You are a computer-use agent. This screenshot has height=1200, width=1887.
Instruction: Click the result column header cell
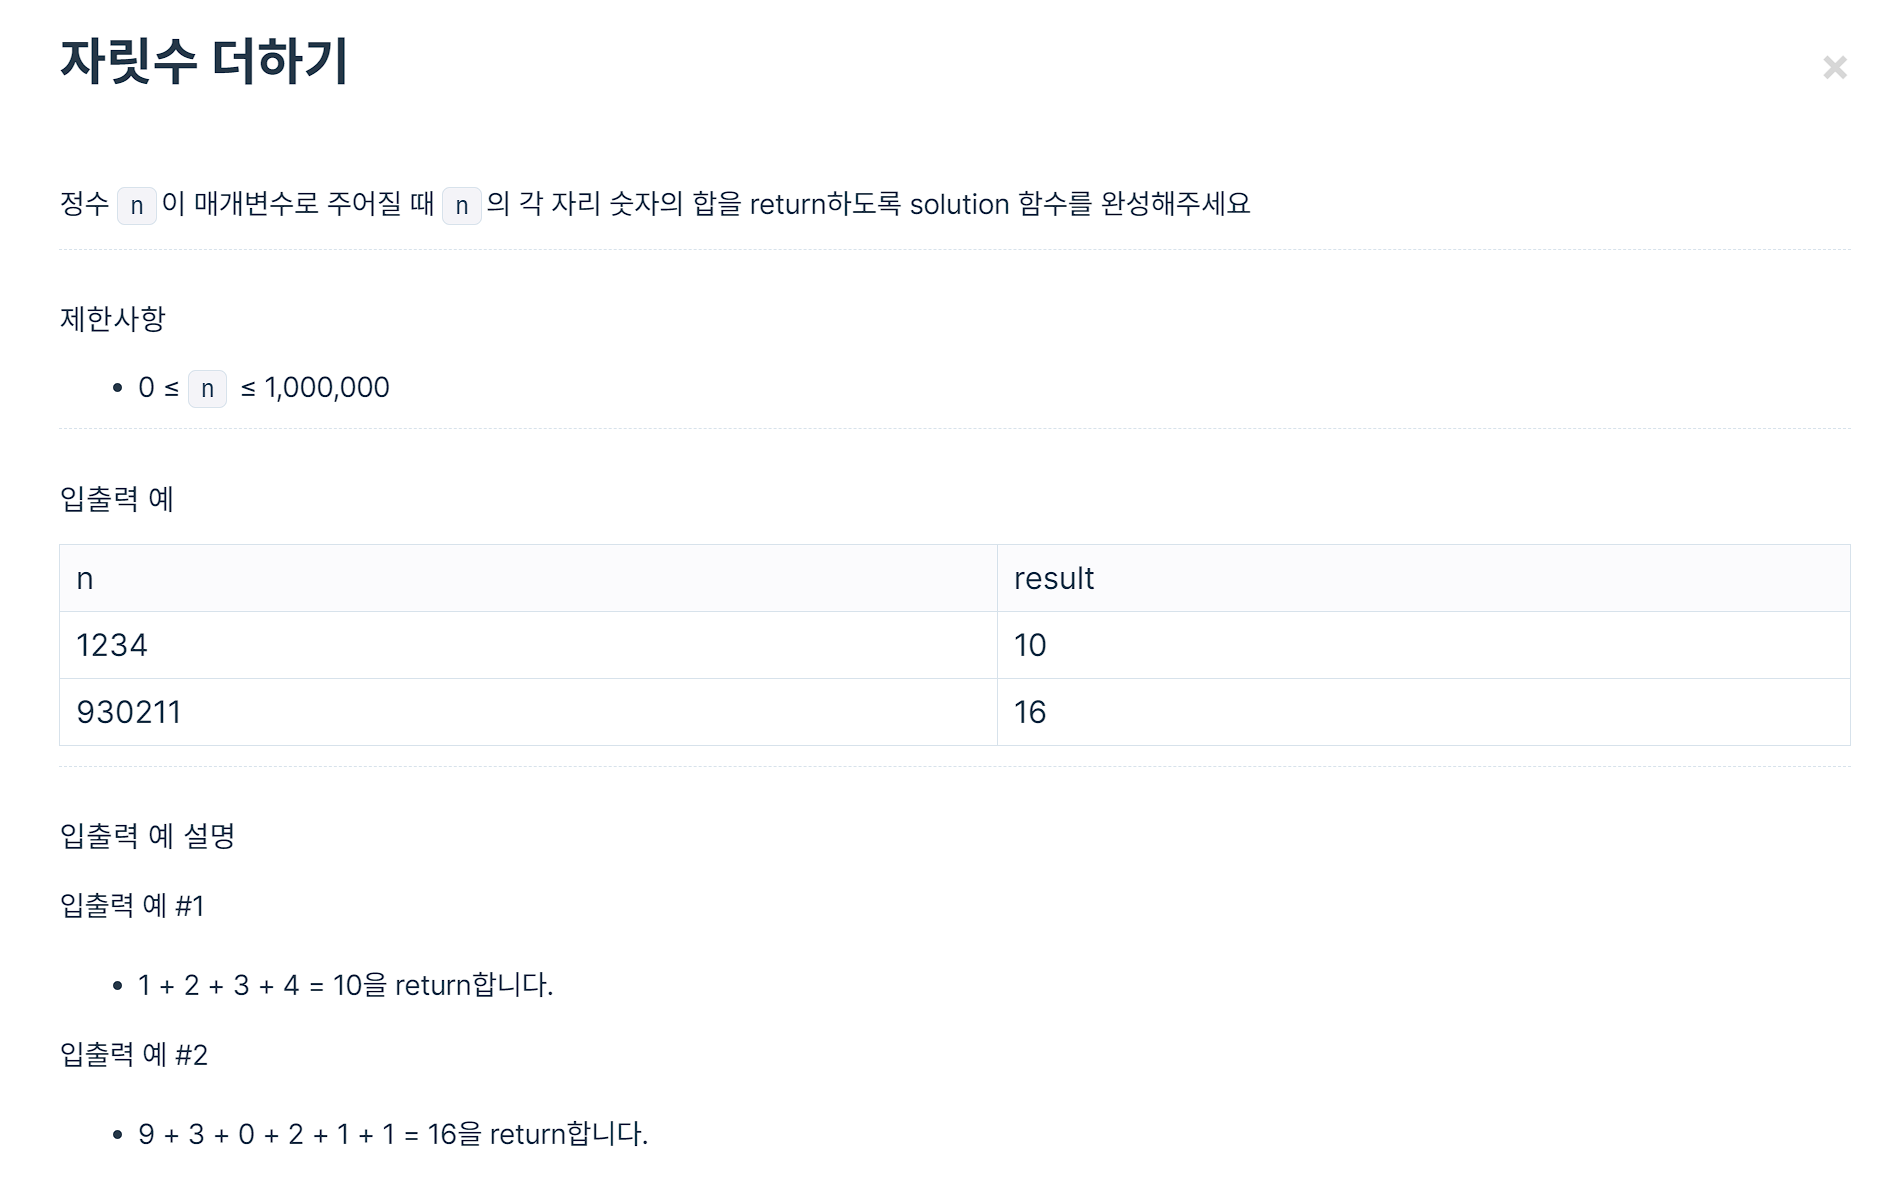point(1423,578)
